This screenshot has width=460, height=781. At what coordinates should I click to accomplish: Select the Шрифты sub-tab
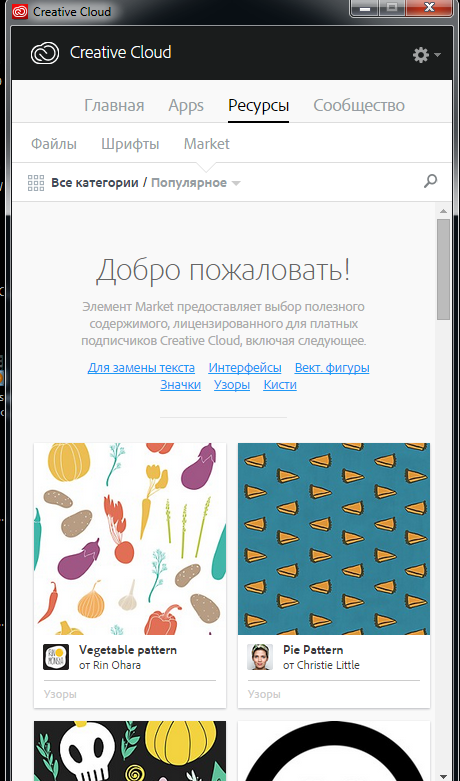130,144
